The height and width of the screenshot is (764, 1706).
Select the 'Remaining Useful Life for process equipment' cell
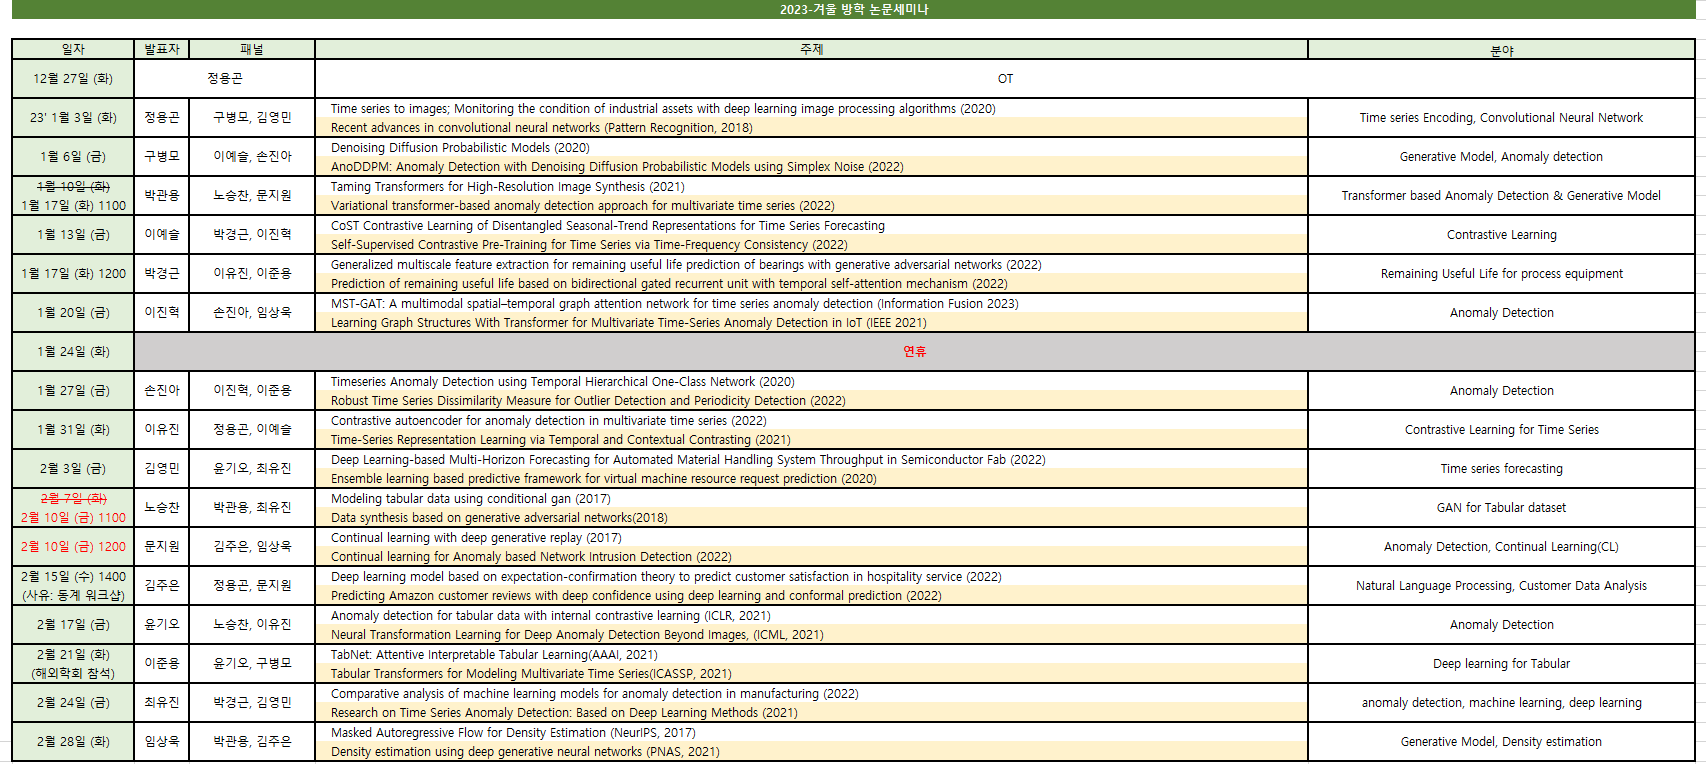[x=1501, y=274]
